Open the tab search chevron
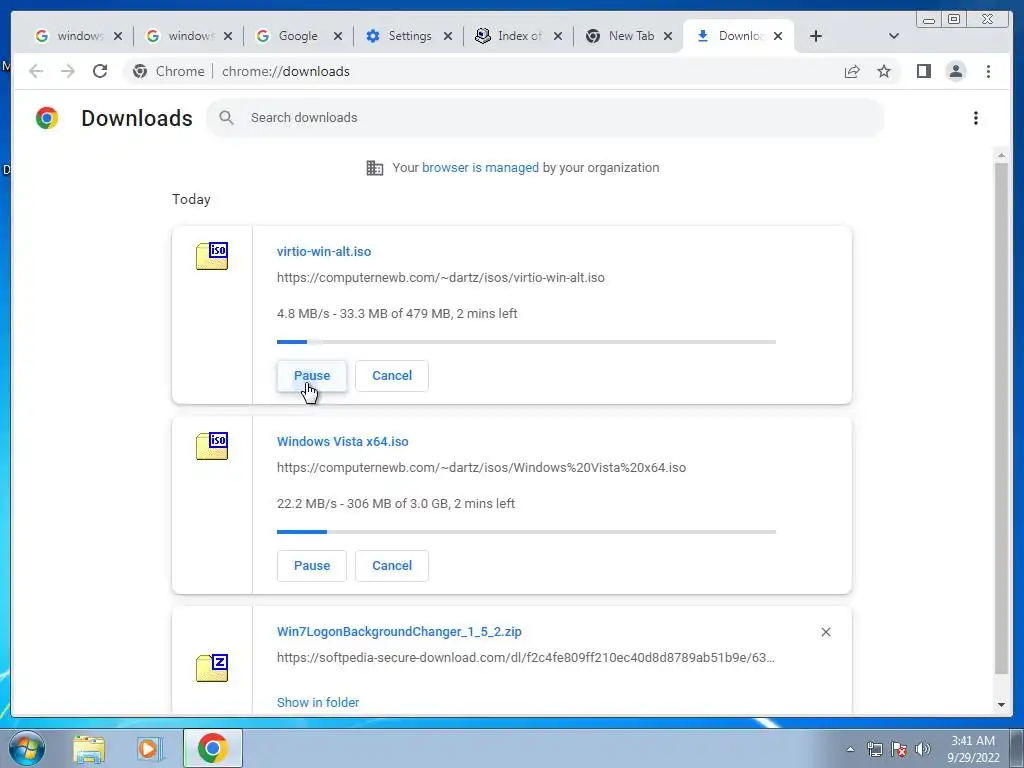The height and width of the screenshot is (768, 1024). tap(894, 36)
